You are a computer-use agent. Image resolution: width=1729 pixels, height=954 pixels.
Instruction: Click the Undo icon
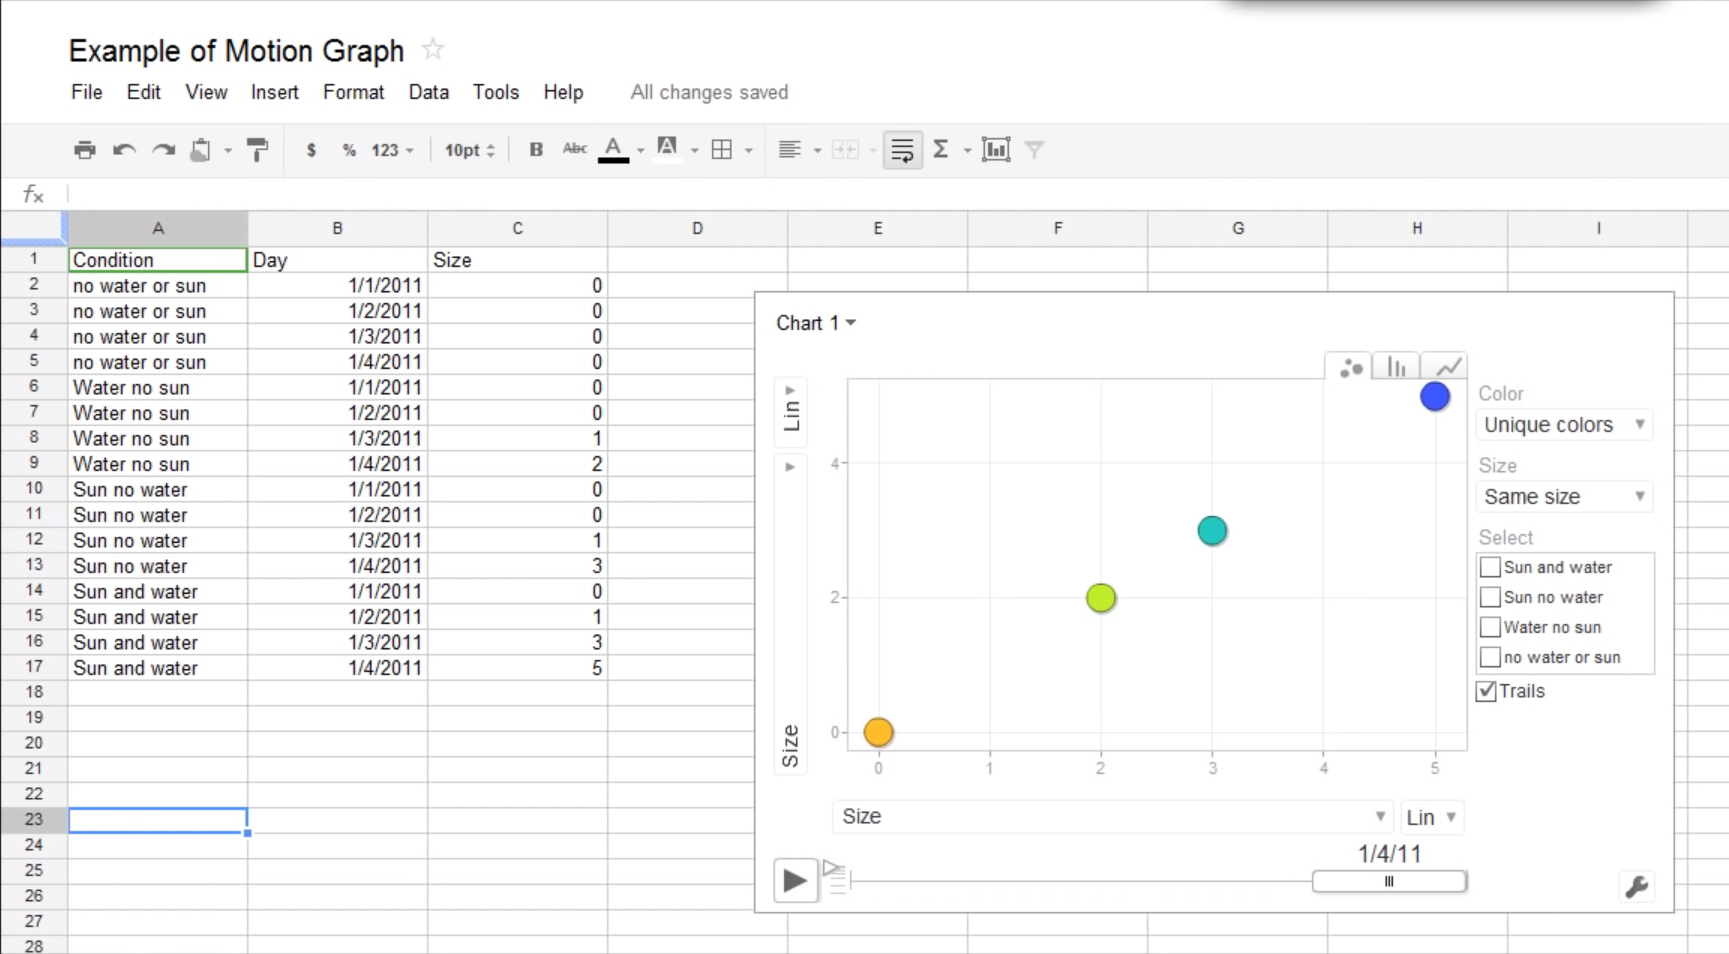click(x=123, y=149)
